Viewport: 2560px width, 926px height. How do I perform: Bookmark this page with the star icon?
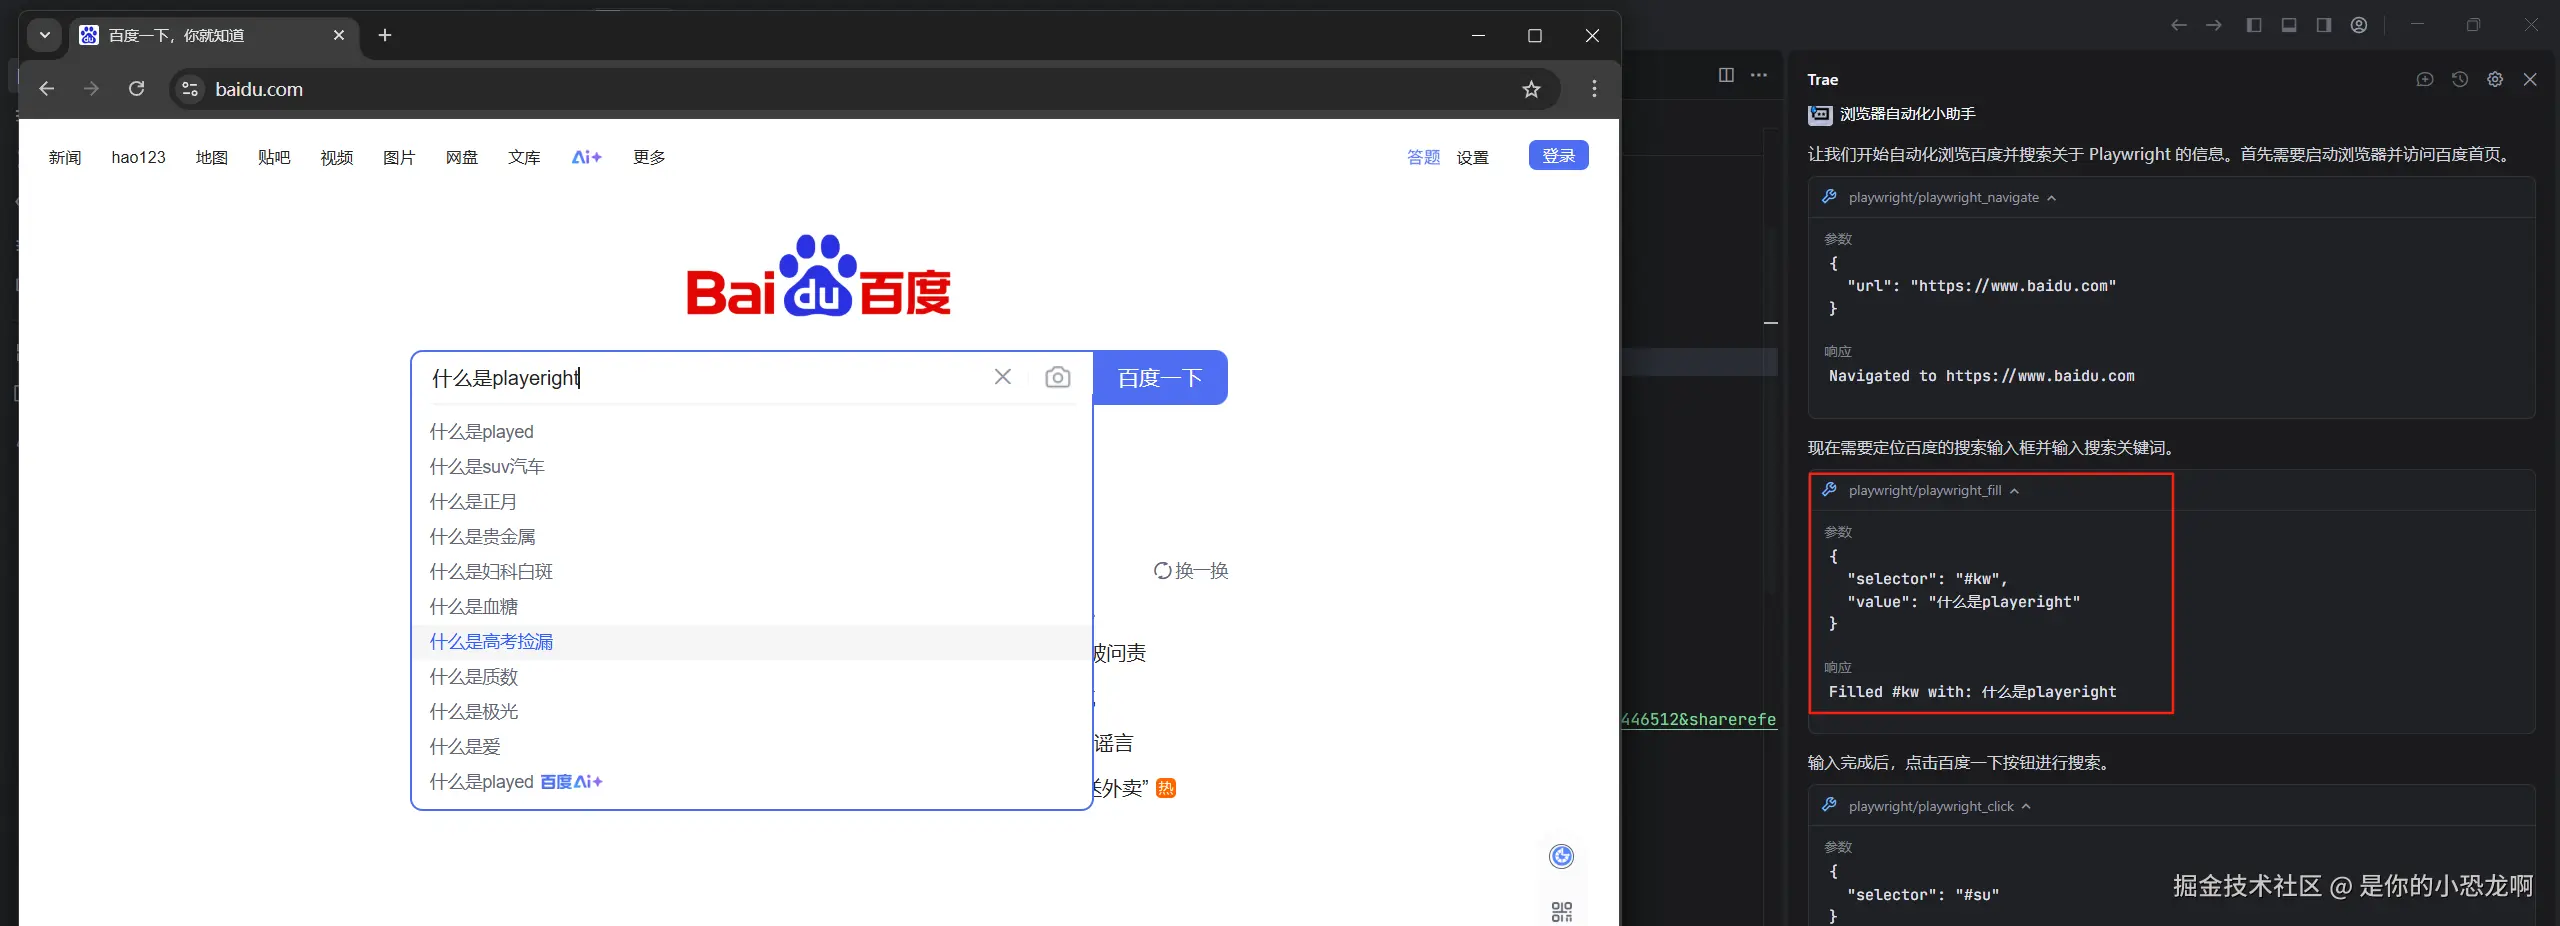[x=1531, y=89]
